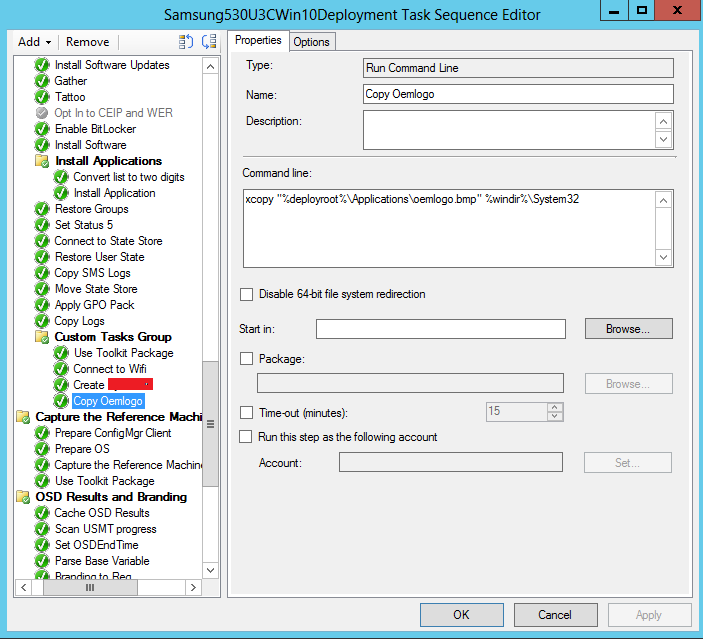
Task: Click the move step down toolbar icon
Action: [208, 41]
